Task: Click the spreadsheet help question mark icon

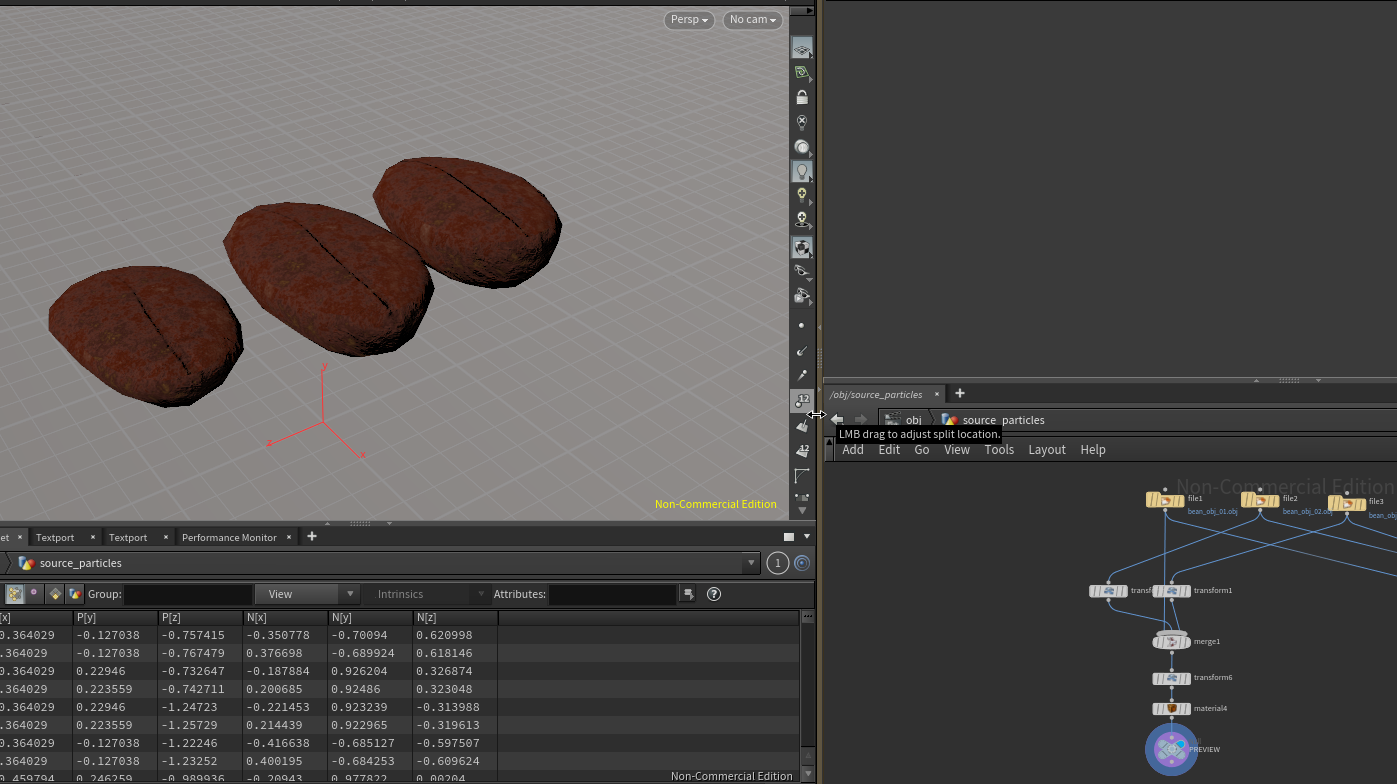Action: [714, 594]
